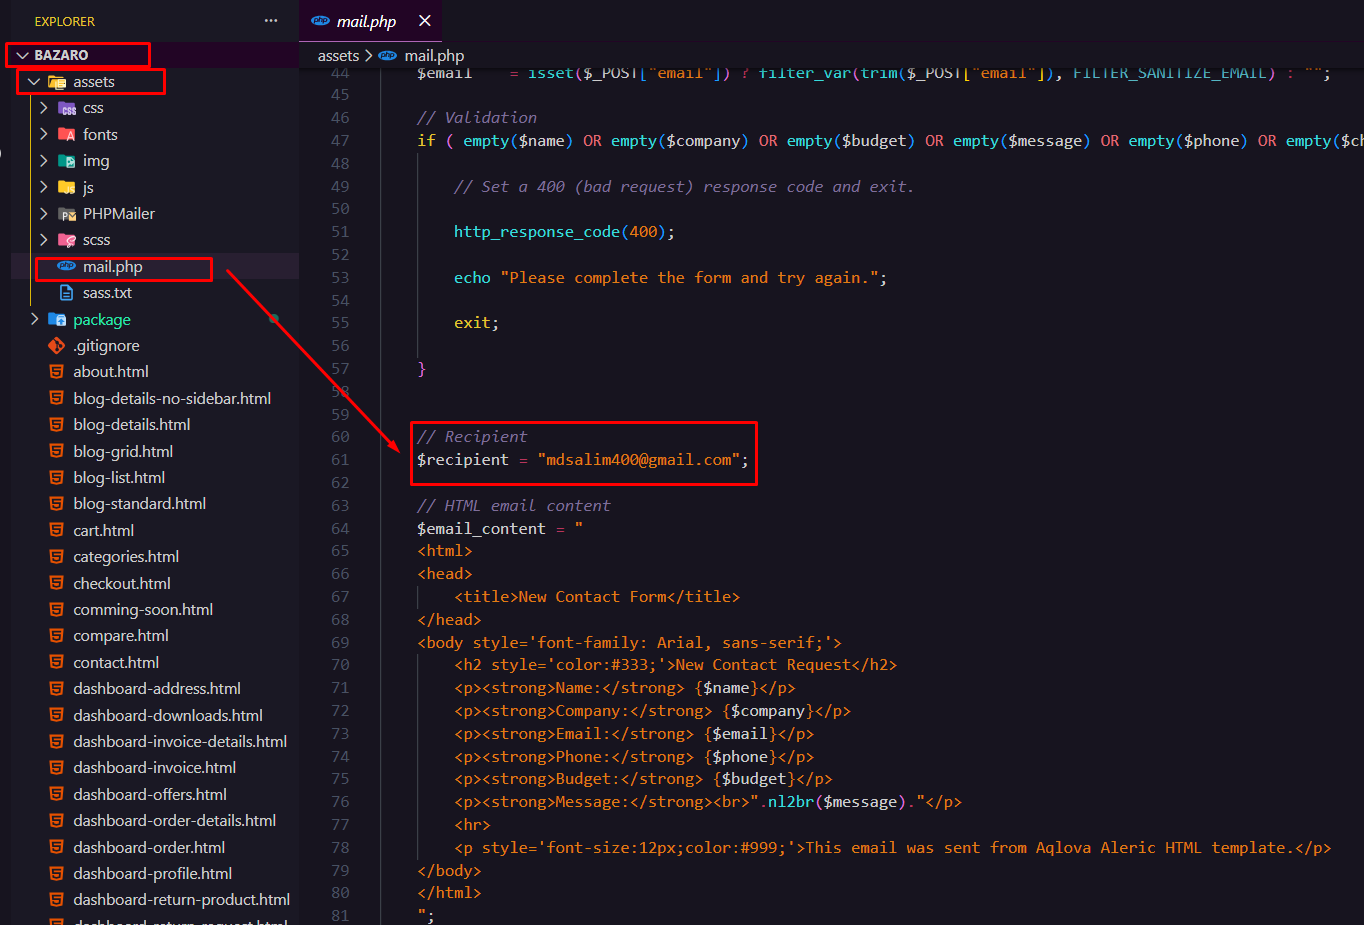Click line number 61 in the gutter

340,460
